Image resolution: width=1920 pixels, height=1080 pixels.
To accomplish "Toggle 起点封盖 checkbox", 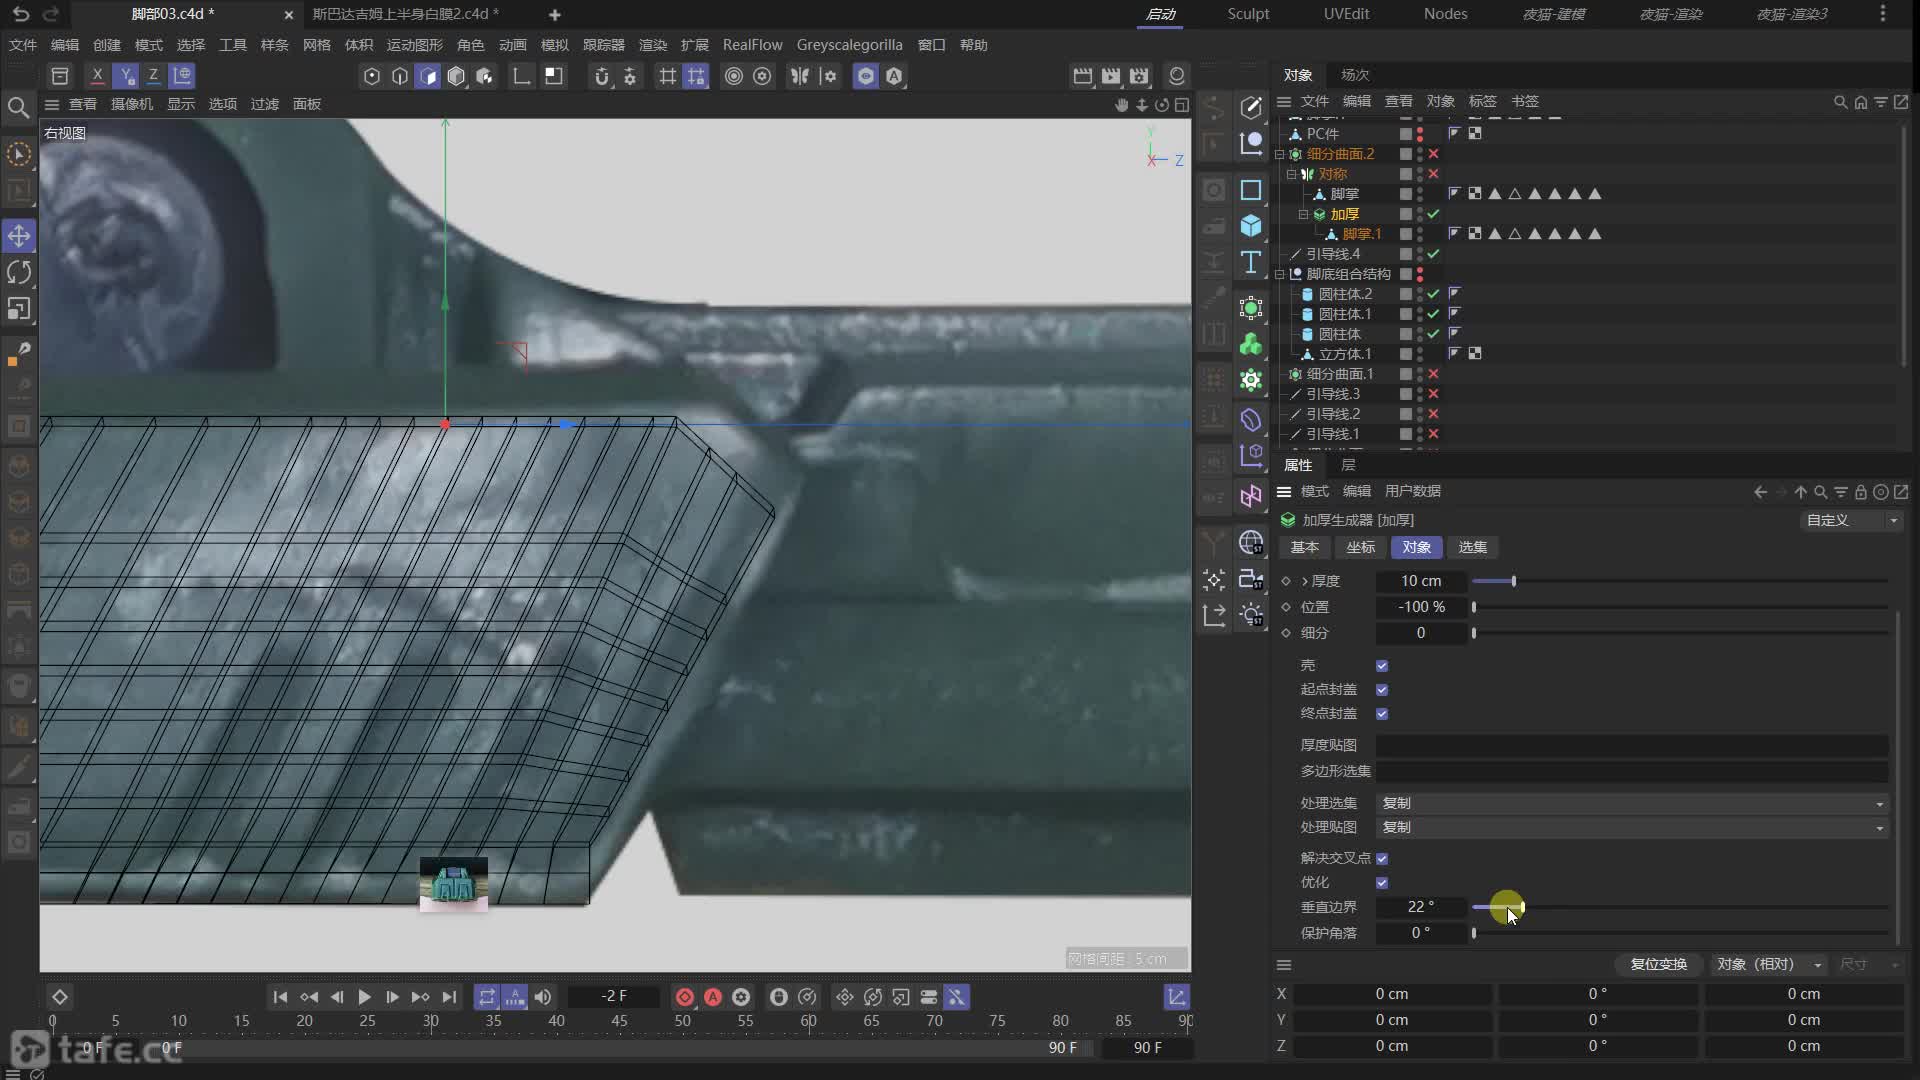I will tap(1382, 690).
